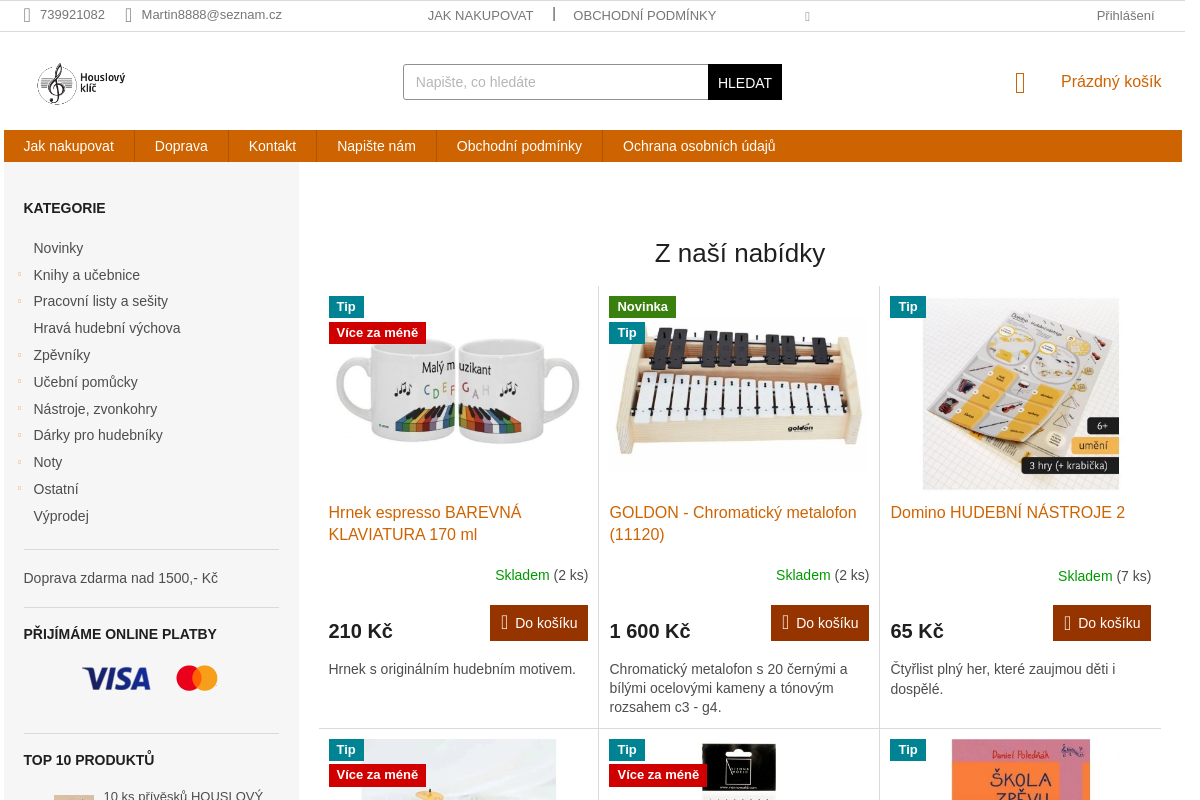Add Domino HUDEBNÍ NÁSTROJE 2 to cart
The image size is (1200, 800).
(x=1102, y=623)
